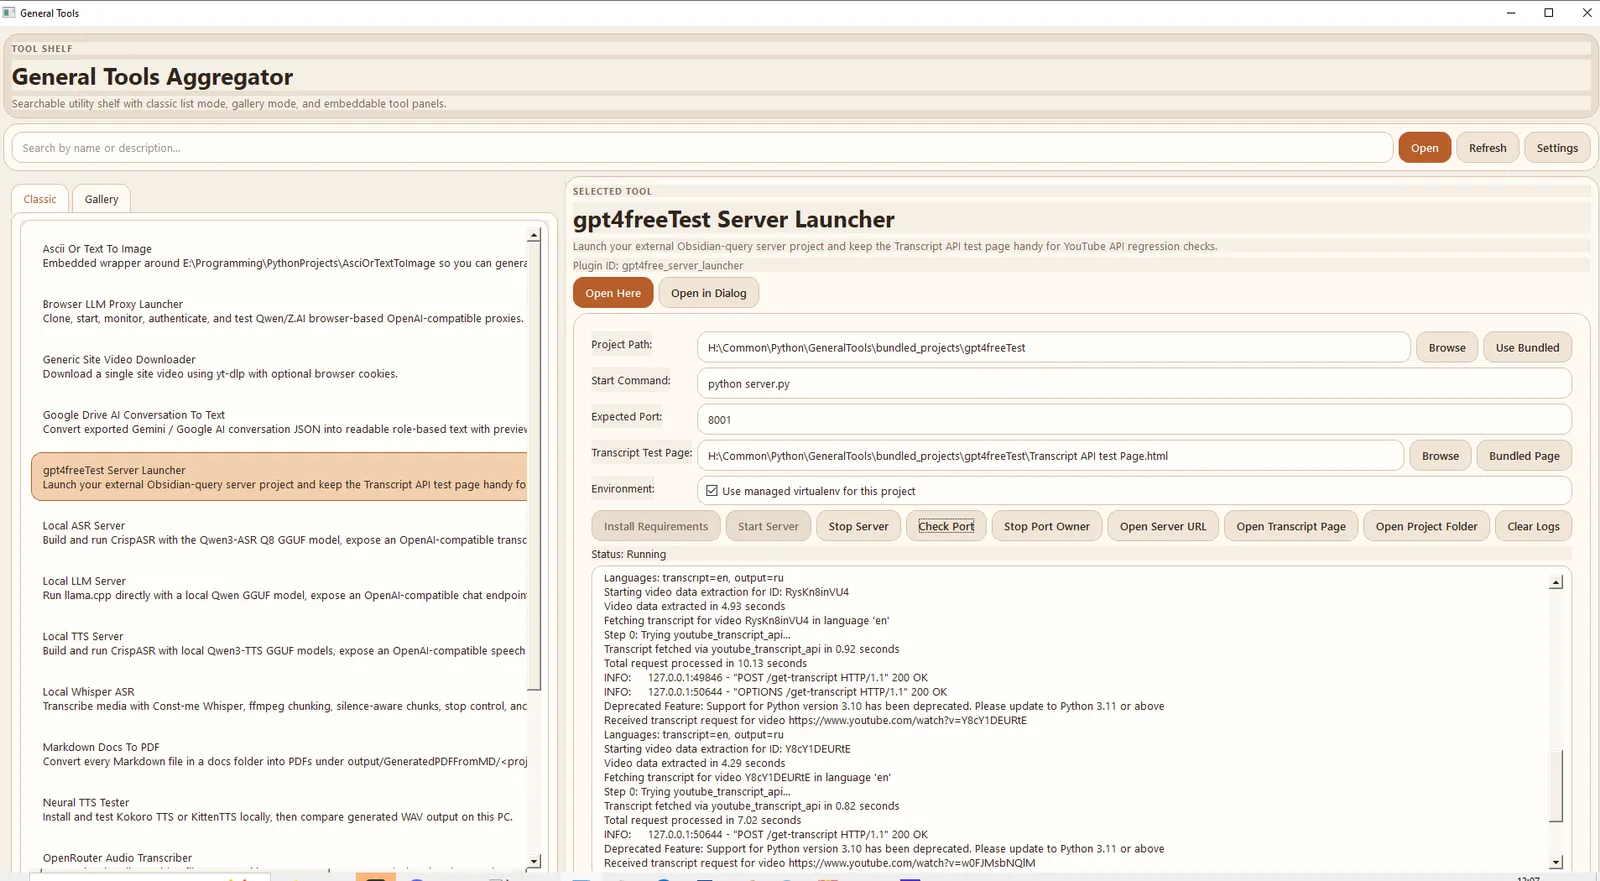Stop the server with Stop Server
The image size is (1600, 881).
(x=858, y=526)
